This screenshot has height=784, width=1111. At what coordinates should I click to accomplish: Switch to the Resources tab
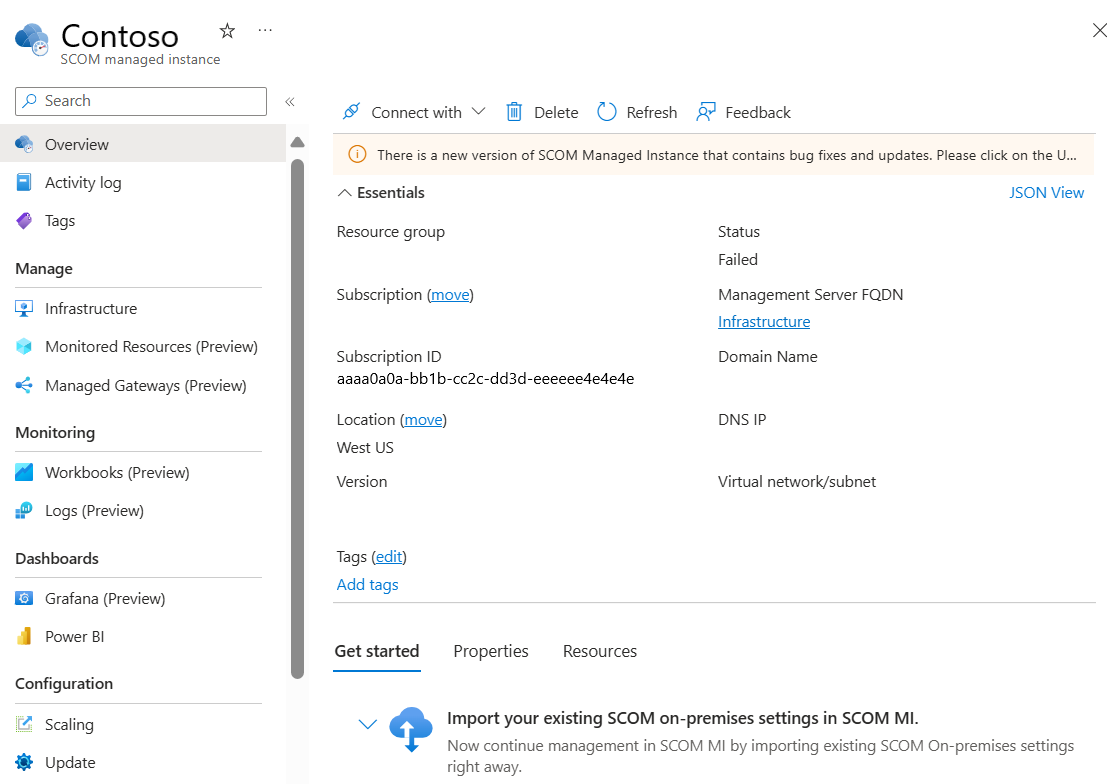click(599, 651)
